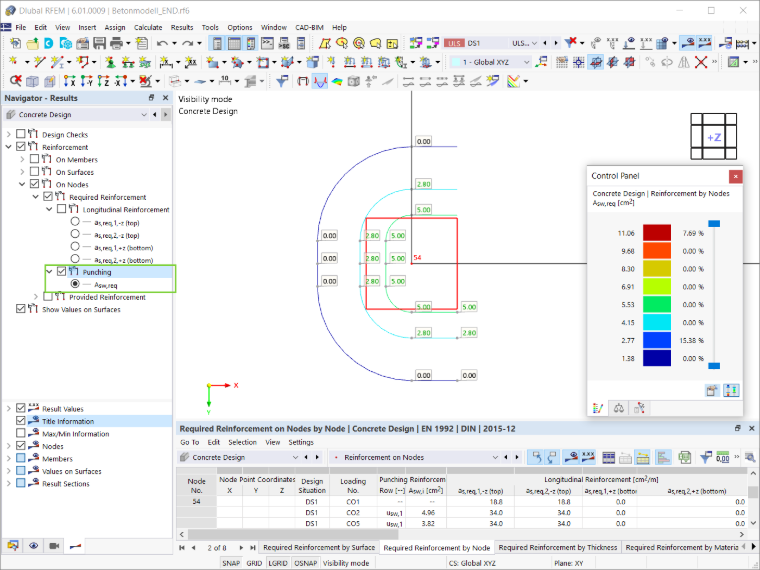The width and height of the screenshot is (760, 570).
Task: Expand the Provided Reinforcement tree node
Action: pyautogui.click(x=36, y=297)
